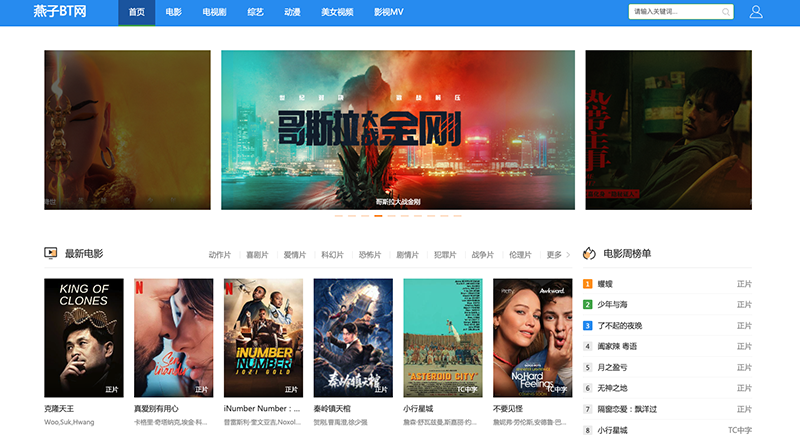The image size is (800, 435).
Task: Filter latest movies by 恐怖片
Action: [x=370, y=255]
